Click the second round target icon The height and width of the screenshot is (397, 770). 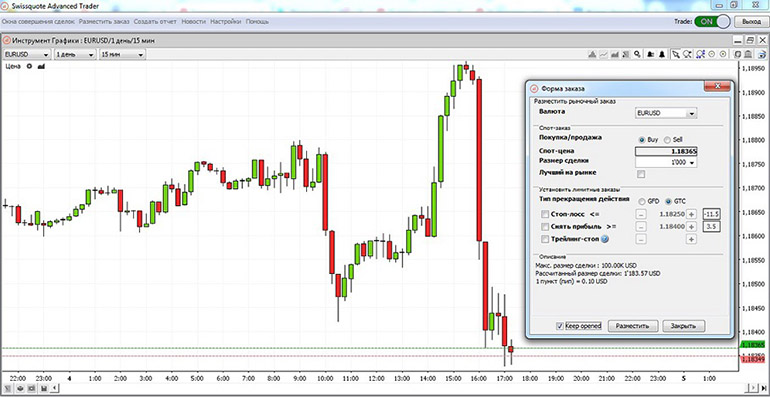(723, 54)
